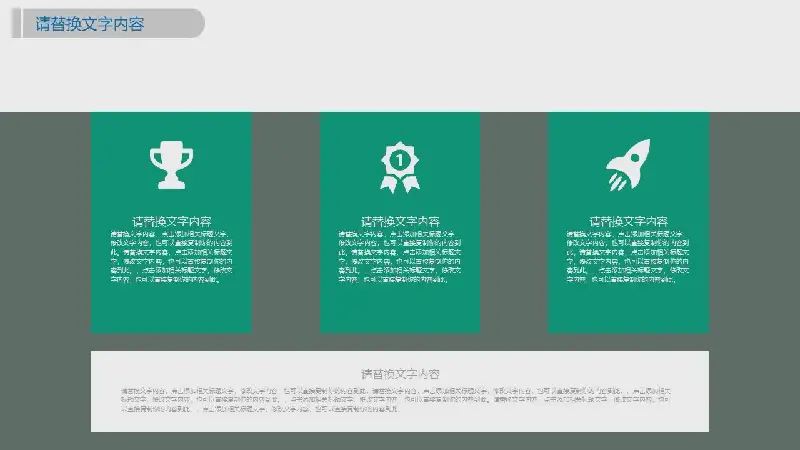800x450 pixels.
Task: Select the title text in the top-left banner
Action: (x=89, y=24)
